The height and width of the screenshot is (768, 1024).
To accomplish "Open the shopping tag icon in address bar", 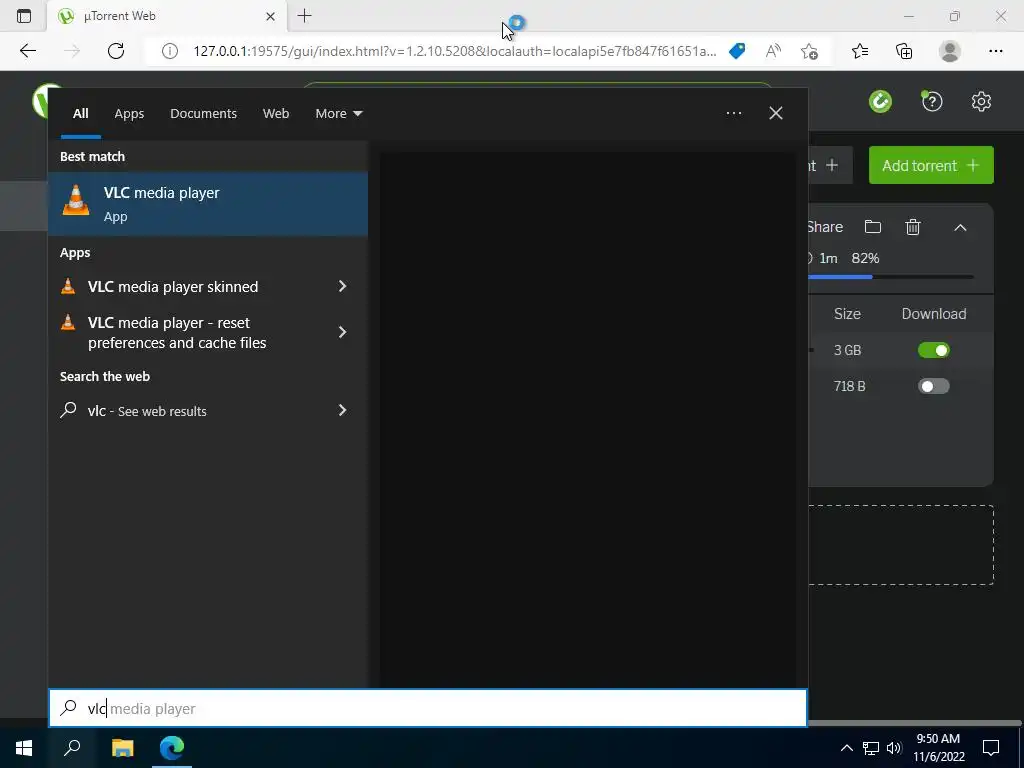I will coord(737,51).
